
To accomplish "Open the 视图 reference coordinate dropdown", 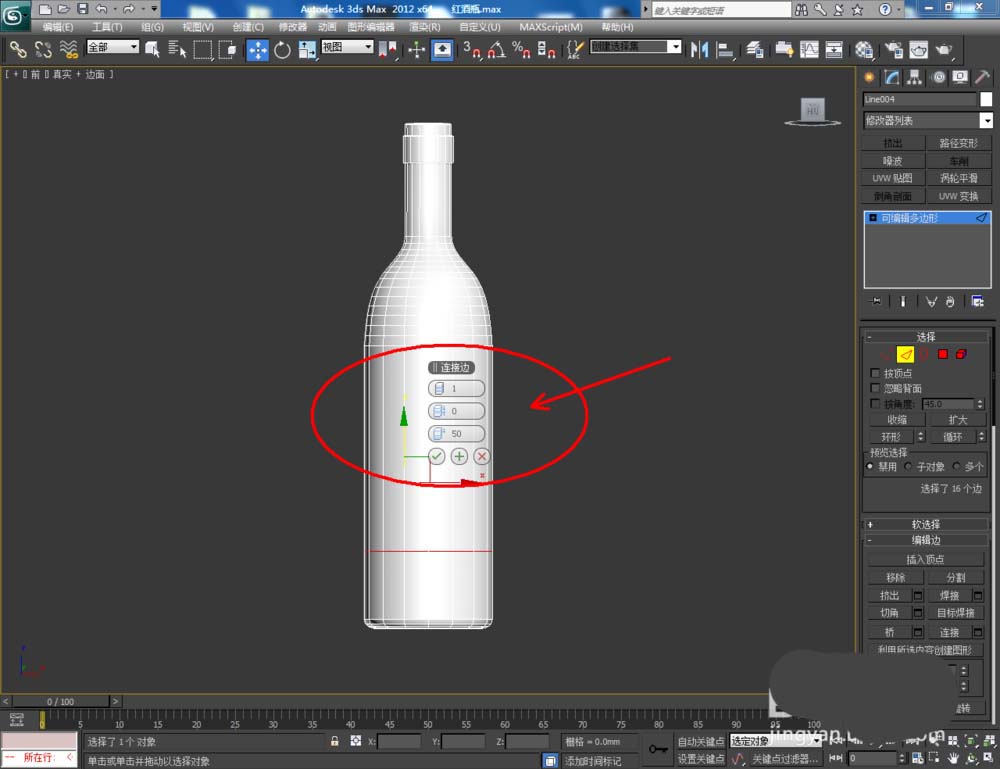I will pos(347,47).
